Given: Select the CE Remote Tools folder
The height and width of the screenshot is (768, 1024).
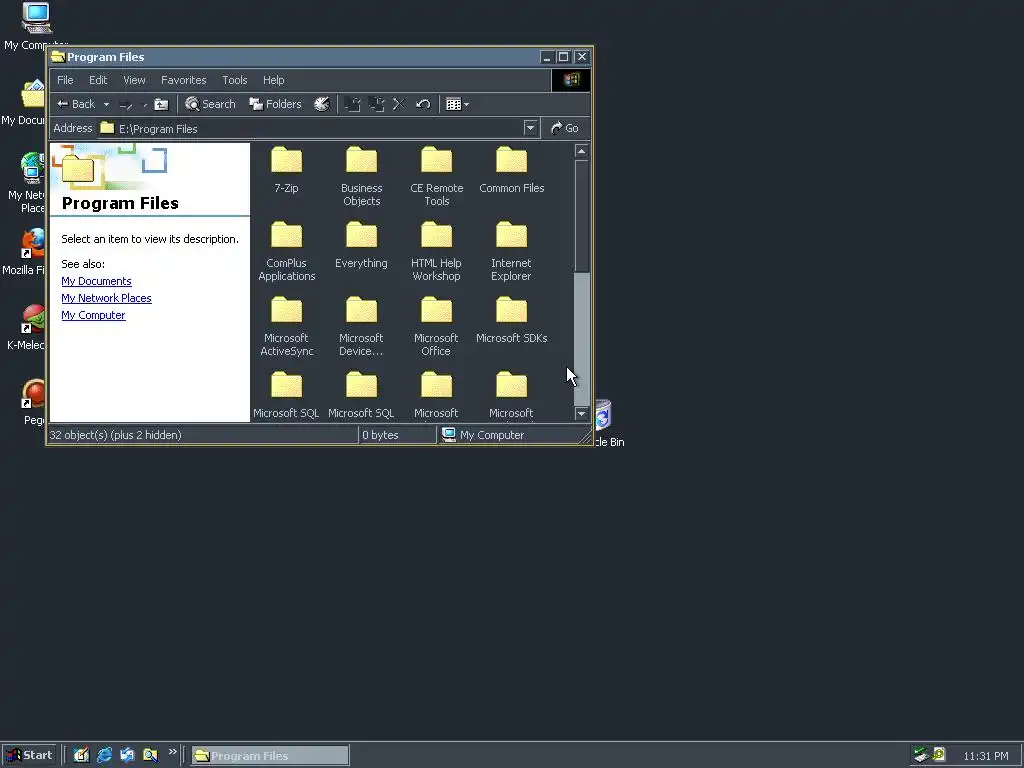Looking at the screenshot, I should pos(436,176).
